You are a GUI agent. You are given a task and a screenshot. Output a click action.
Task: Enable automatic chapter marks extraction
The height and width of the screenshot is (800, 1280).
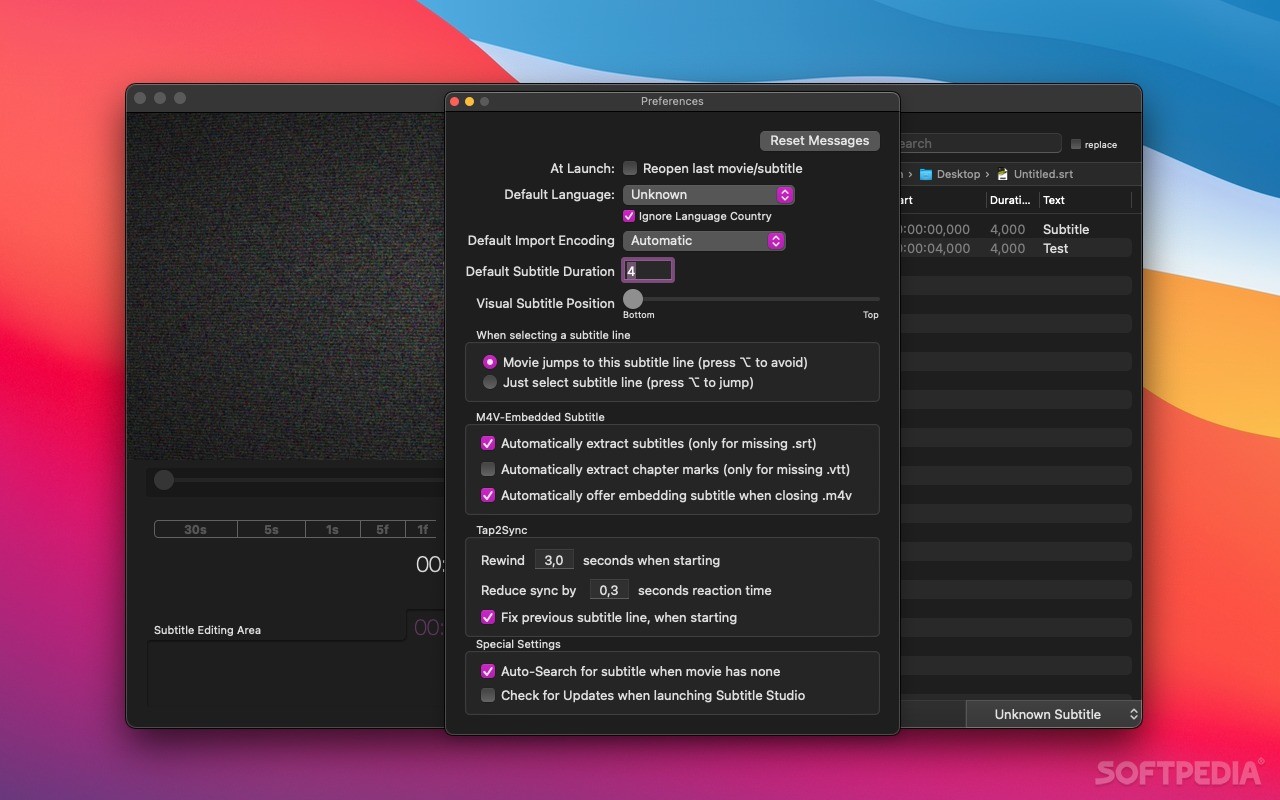pyautogui.click(x=488, y=469)
